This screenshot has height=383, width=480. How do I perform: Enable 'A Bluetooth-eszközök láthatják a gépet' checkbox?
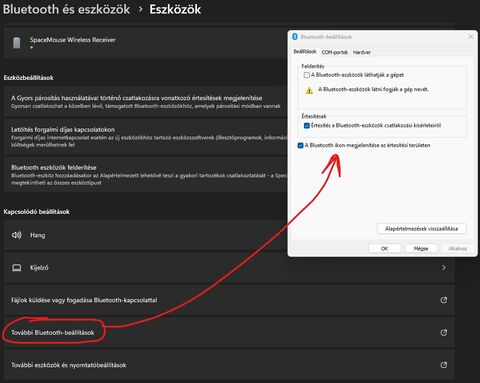tap(307, 75)
